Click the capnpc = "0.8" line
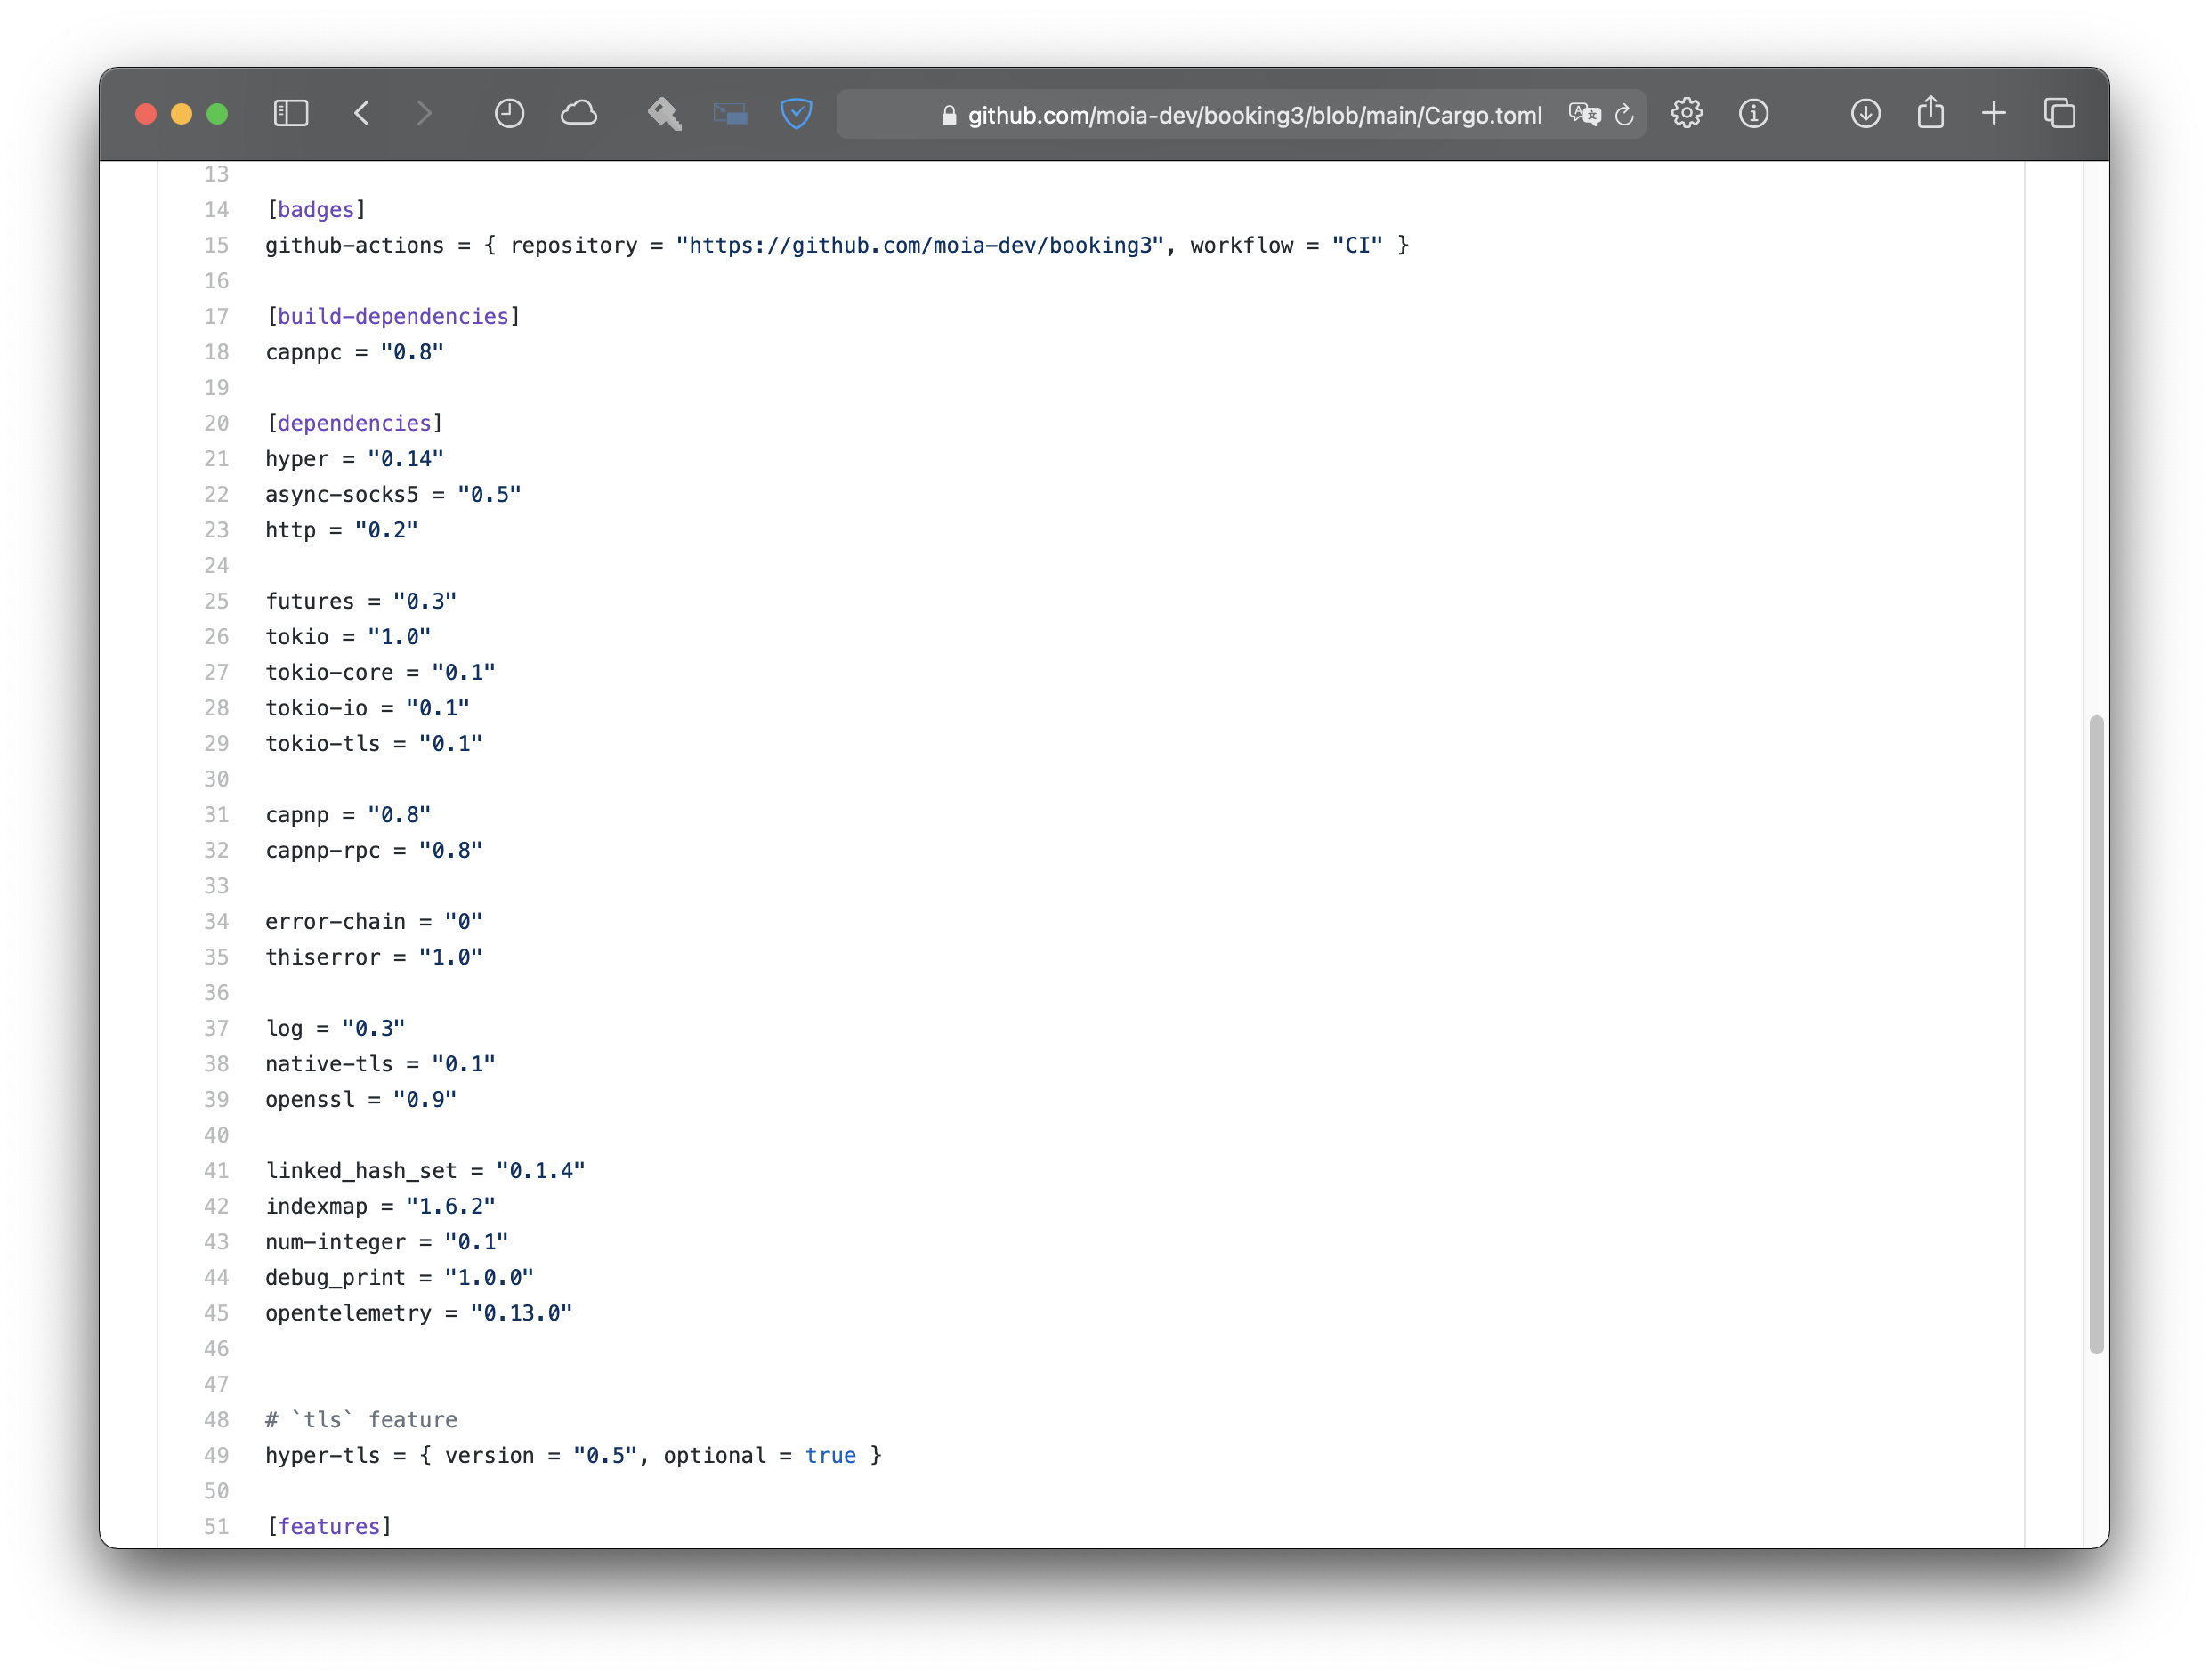 354,352
